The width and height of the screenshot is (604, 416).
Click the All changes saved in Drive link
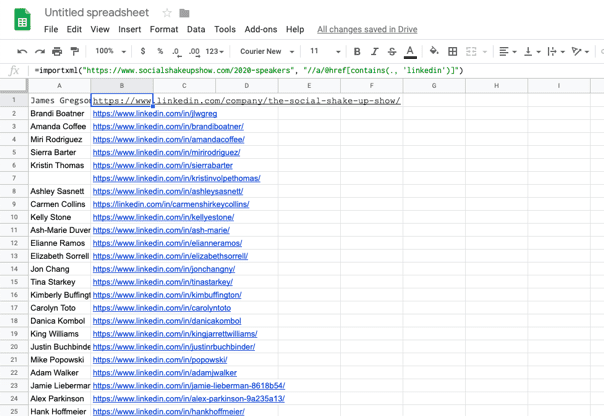367,29
